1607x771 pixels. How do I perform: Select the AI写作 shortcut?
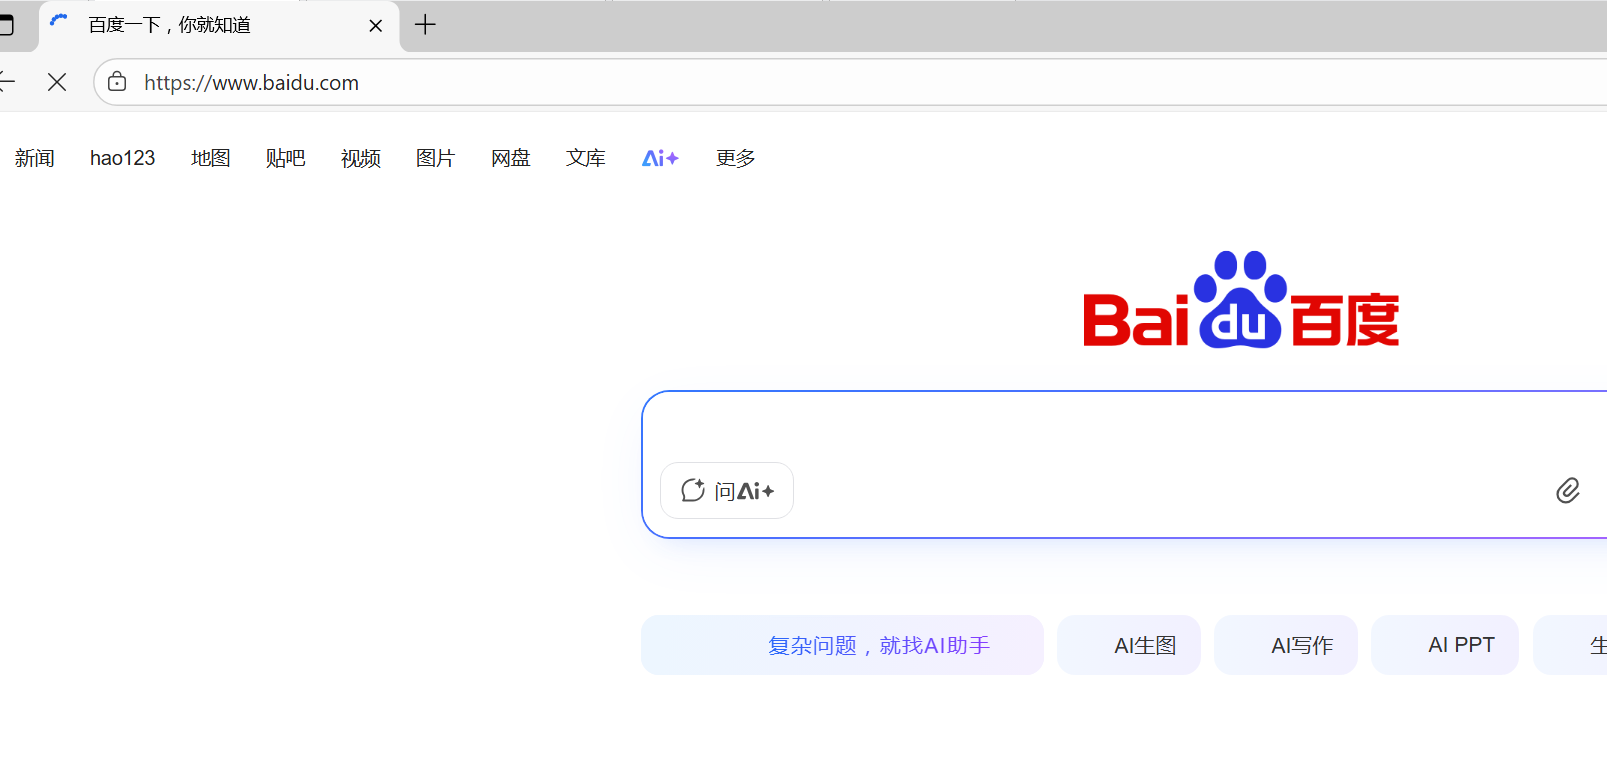[x=1286, y=645]
